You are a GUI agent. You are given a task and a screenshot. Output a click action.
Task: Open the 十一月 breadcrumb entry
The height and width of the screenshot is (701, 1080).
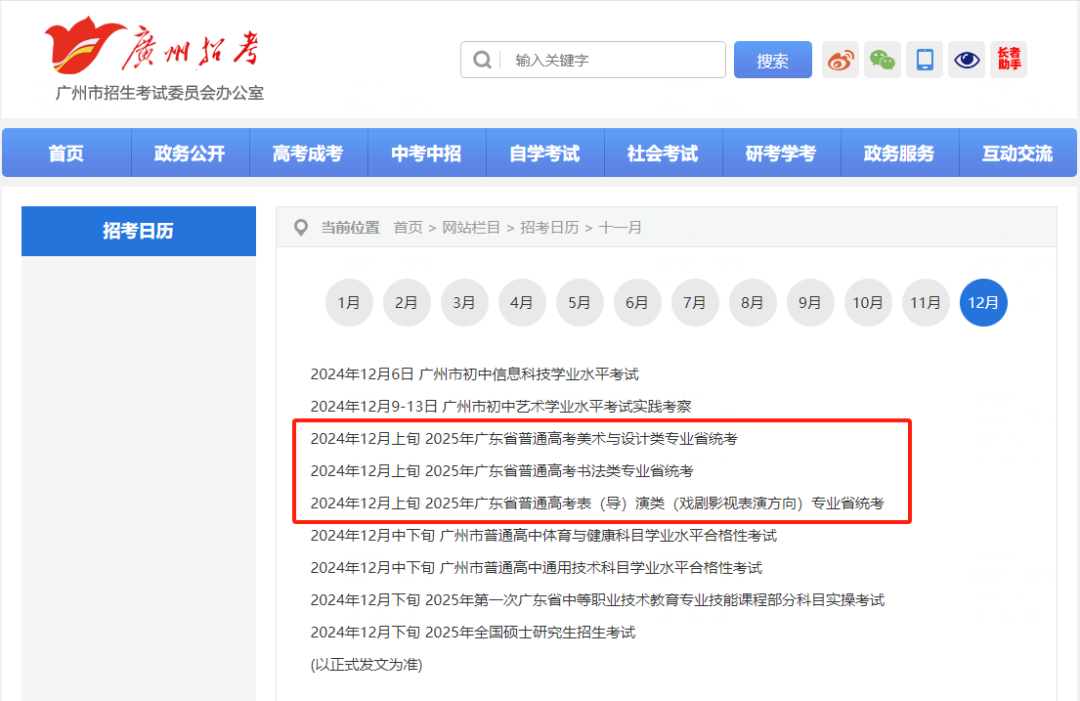pos(622,227)
